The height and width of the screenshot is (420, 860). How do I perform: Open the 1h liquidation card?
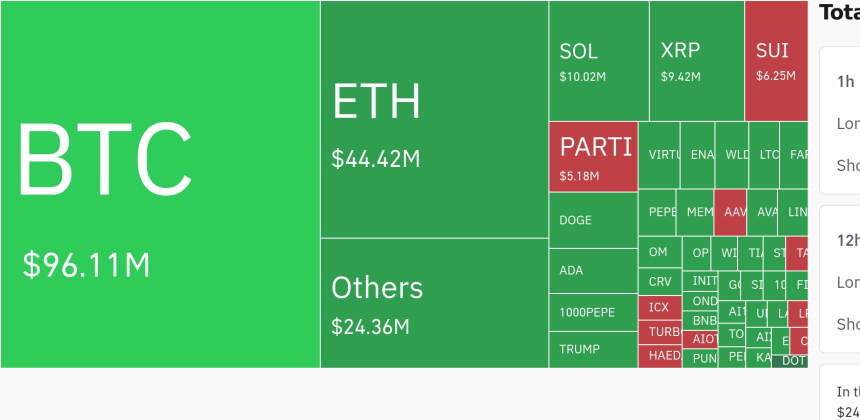[840, 120]
